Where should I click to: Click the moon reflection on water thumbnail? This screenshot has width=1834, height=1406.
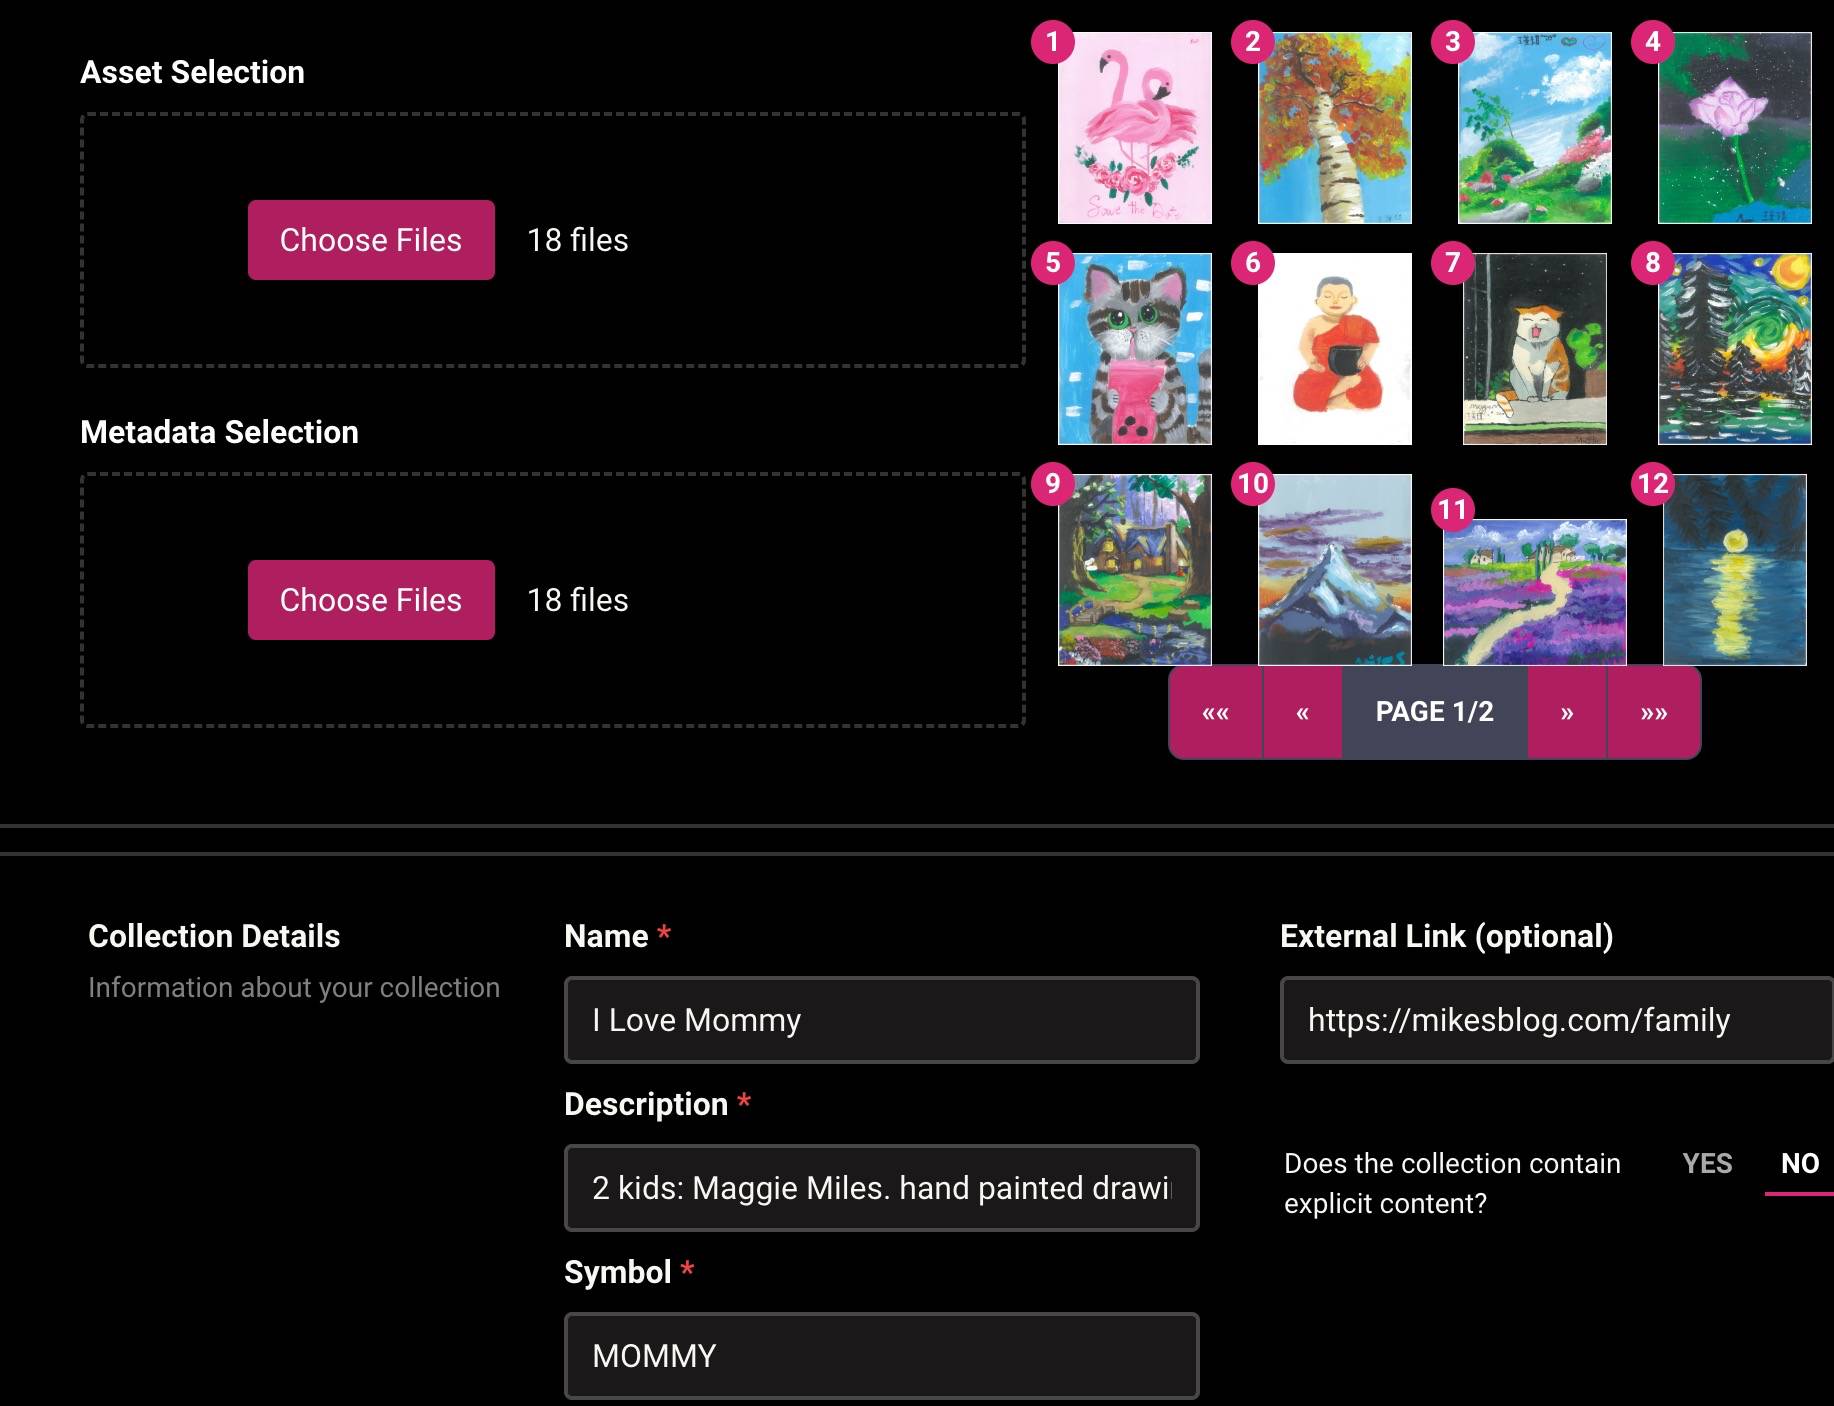[x=1734, y=570]
